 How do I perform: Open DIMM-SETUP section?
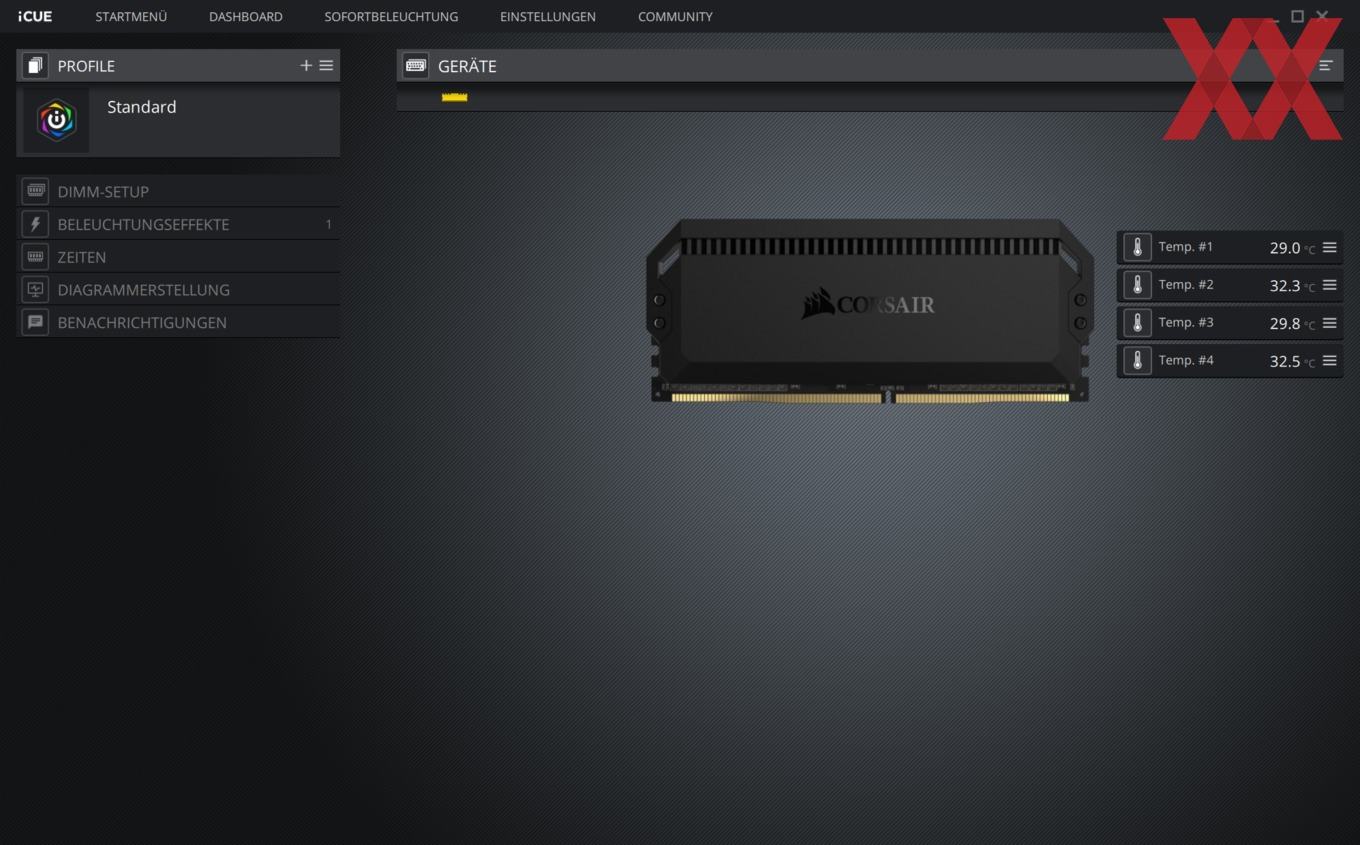click(x=178, y=191)
